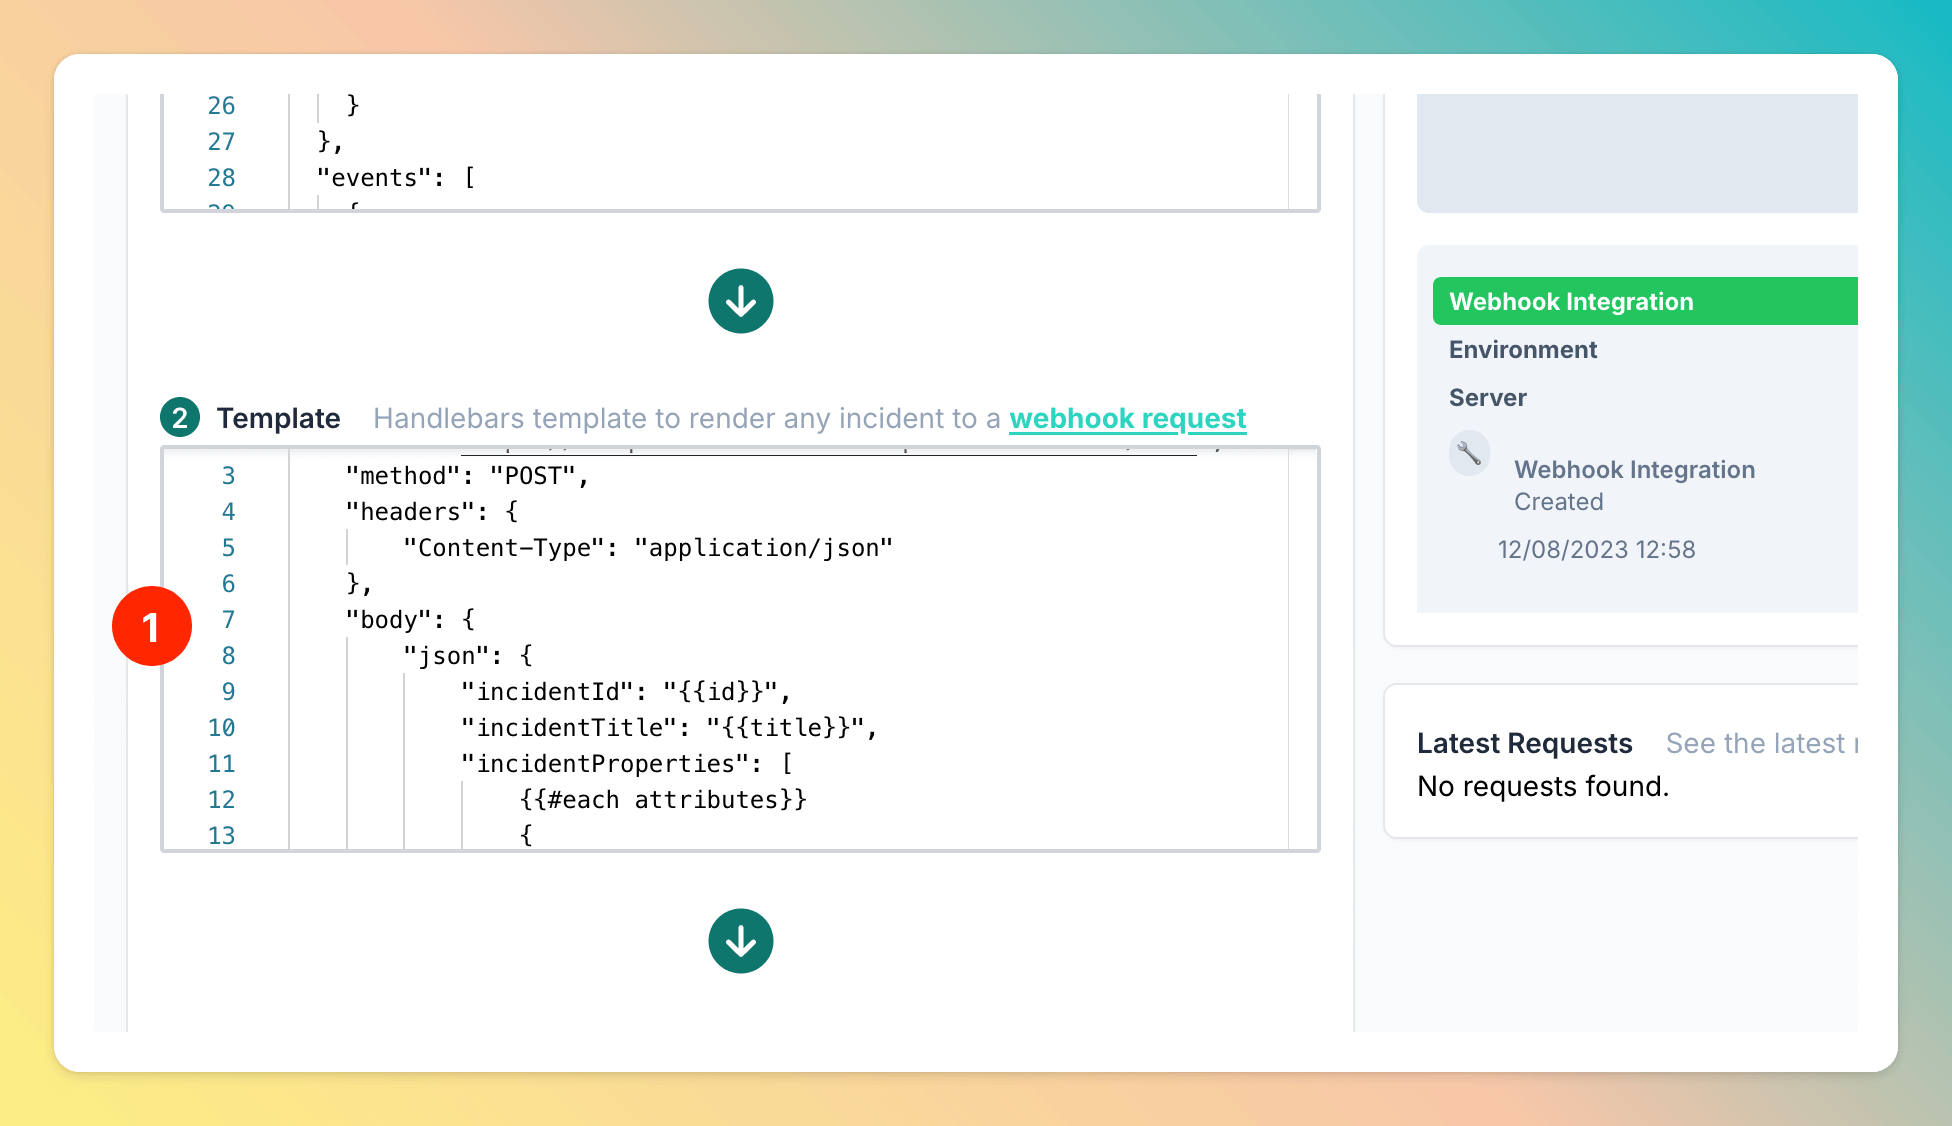Place cursor on "method": "POST" line
Image resolution: width=1952 pixels, height=1126 pixels.
[466, 476]
